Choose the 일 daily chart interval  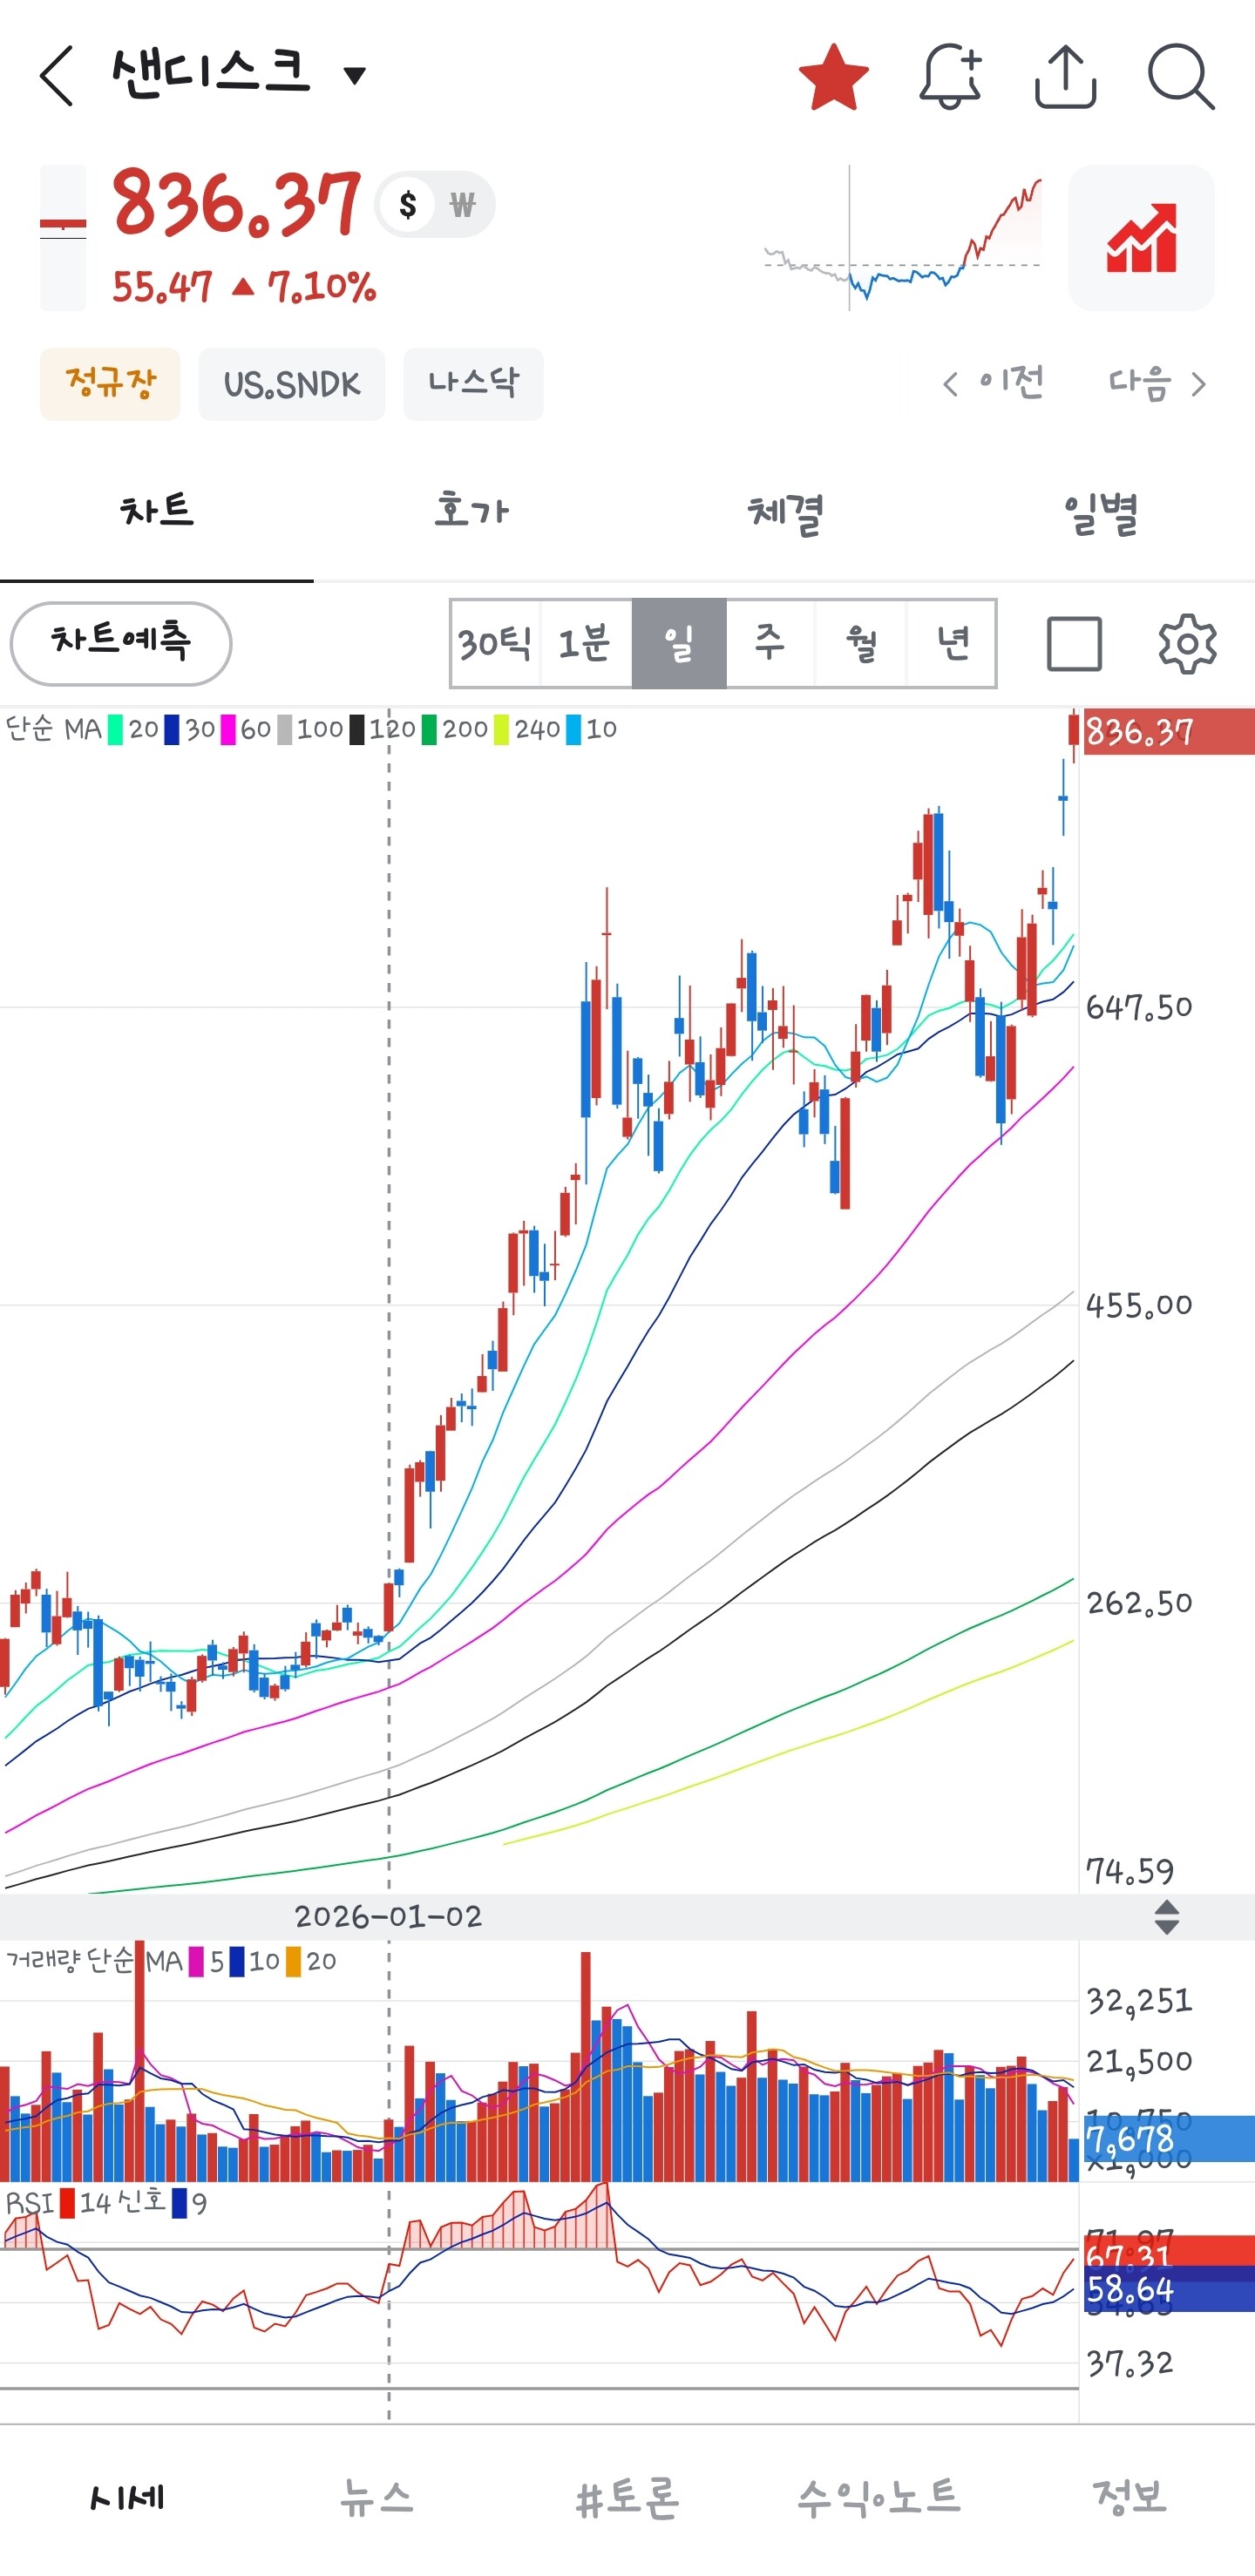(679, 643)
